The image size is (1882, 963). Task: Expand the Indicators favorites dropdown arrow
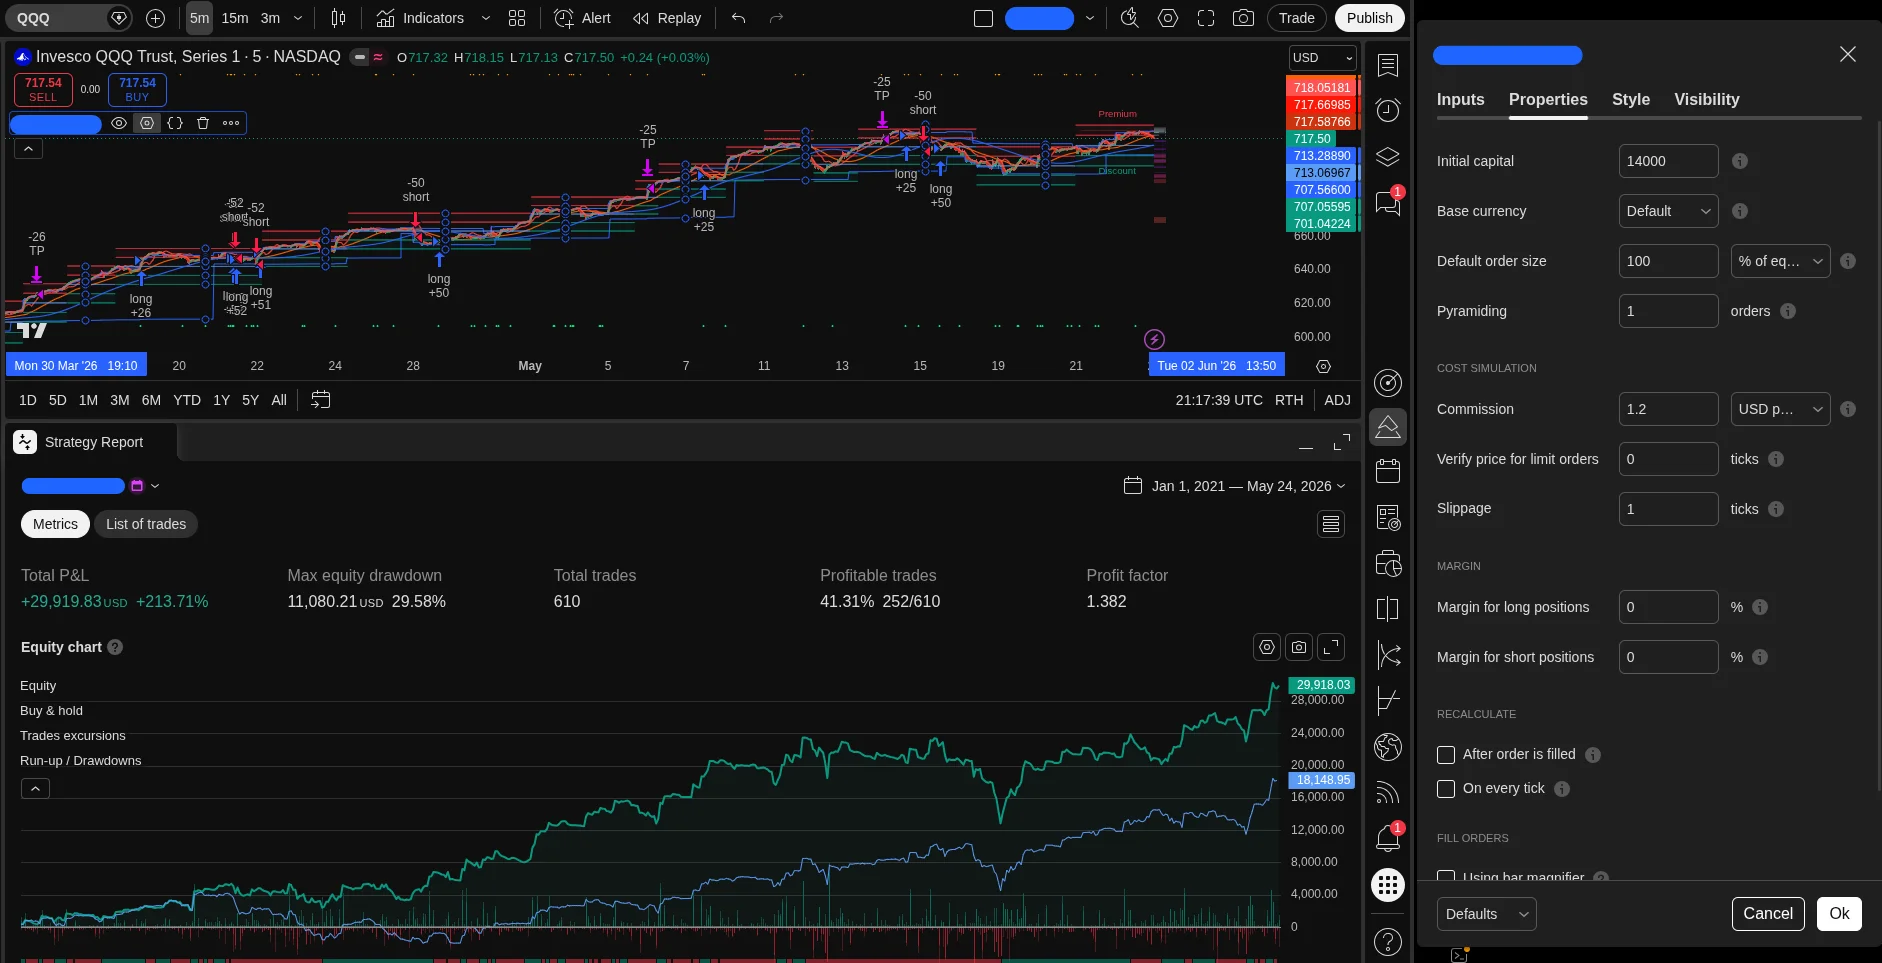click(486, 18)
